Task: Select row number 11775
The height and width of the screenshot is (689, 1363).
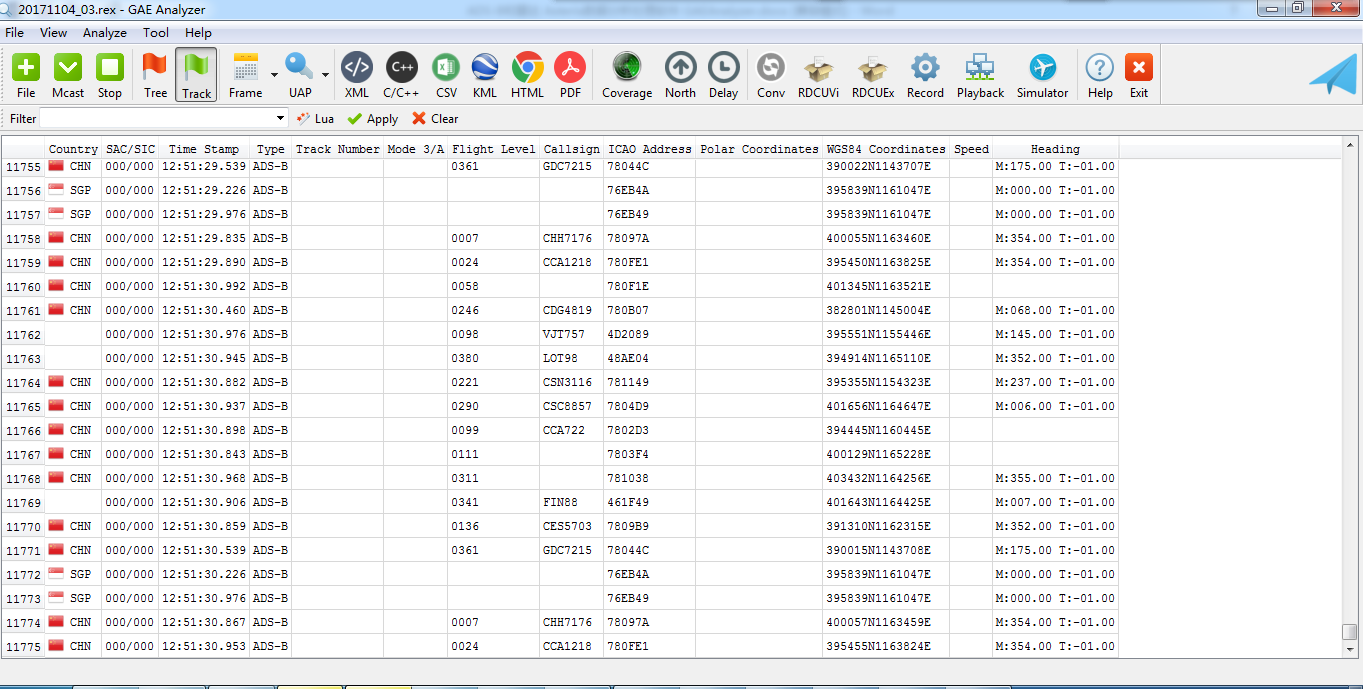Action: 23,646
